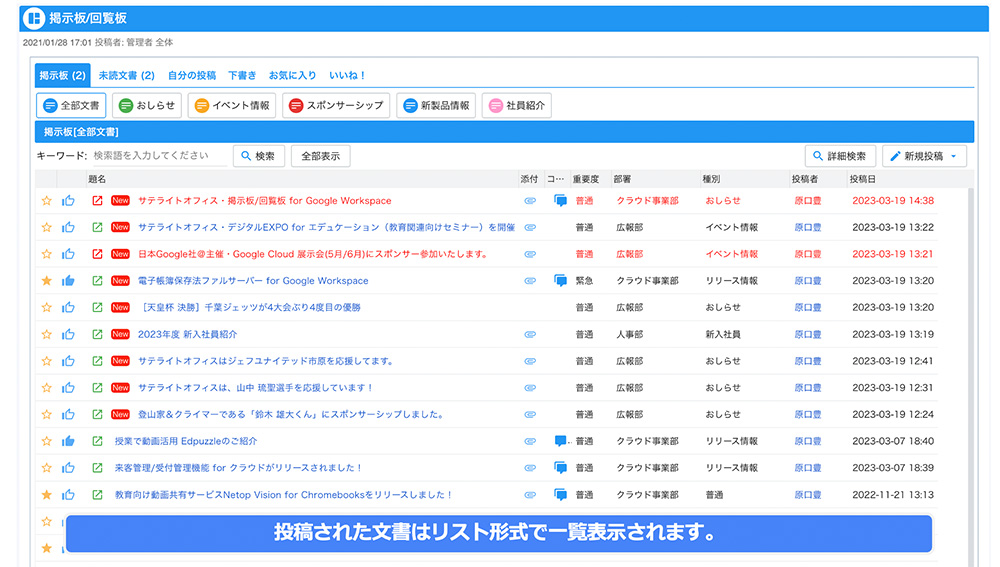
Task: Click the 掲示板/回覧板 app logo icon
Action: tap(34, 18)
